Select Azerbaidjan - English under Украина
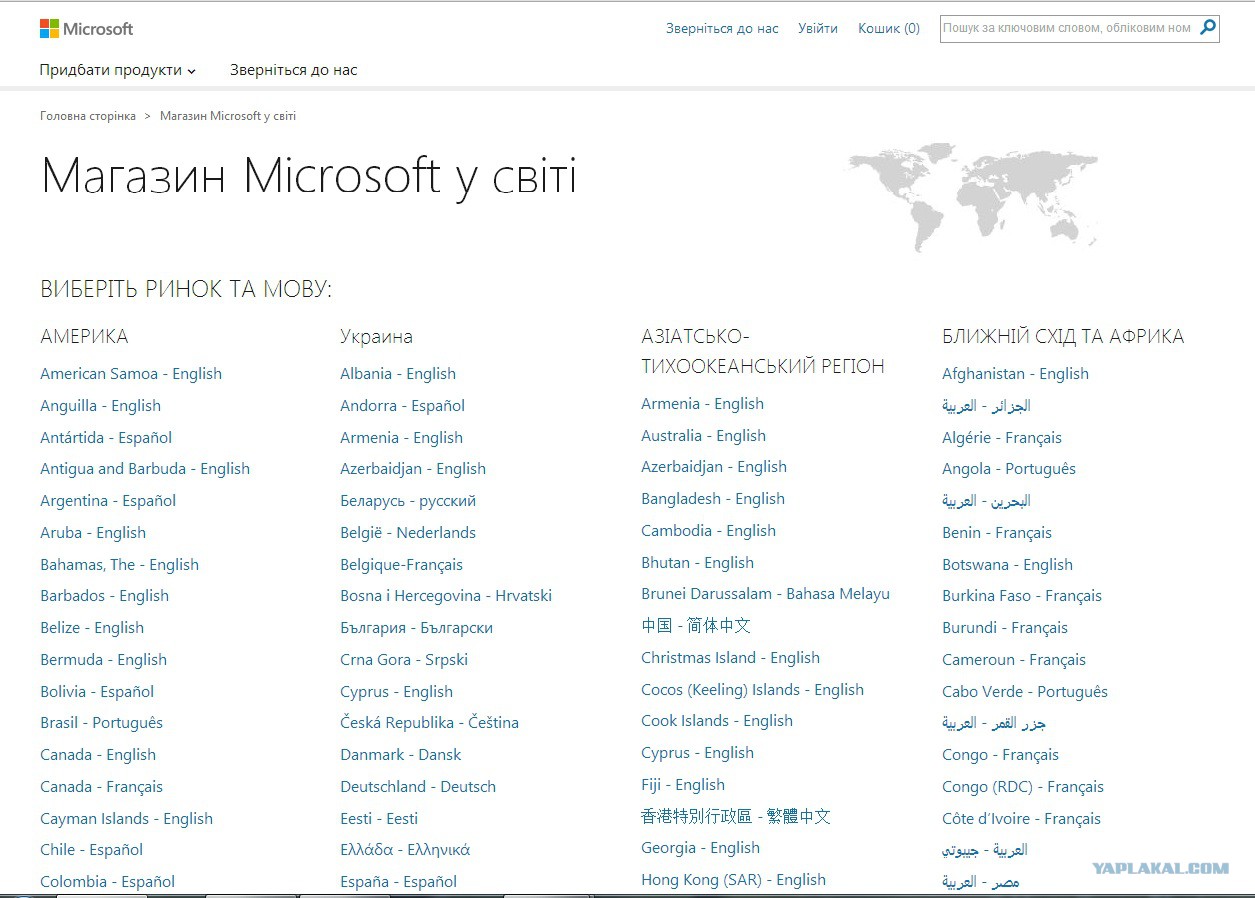Image resolution: width=1255 pixels, height=898 pixels. (413, 469)
